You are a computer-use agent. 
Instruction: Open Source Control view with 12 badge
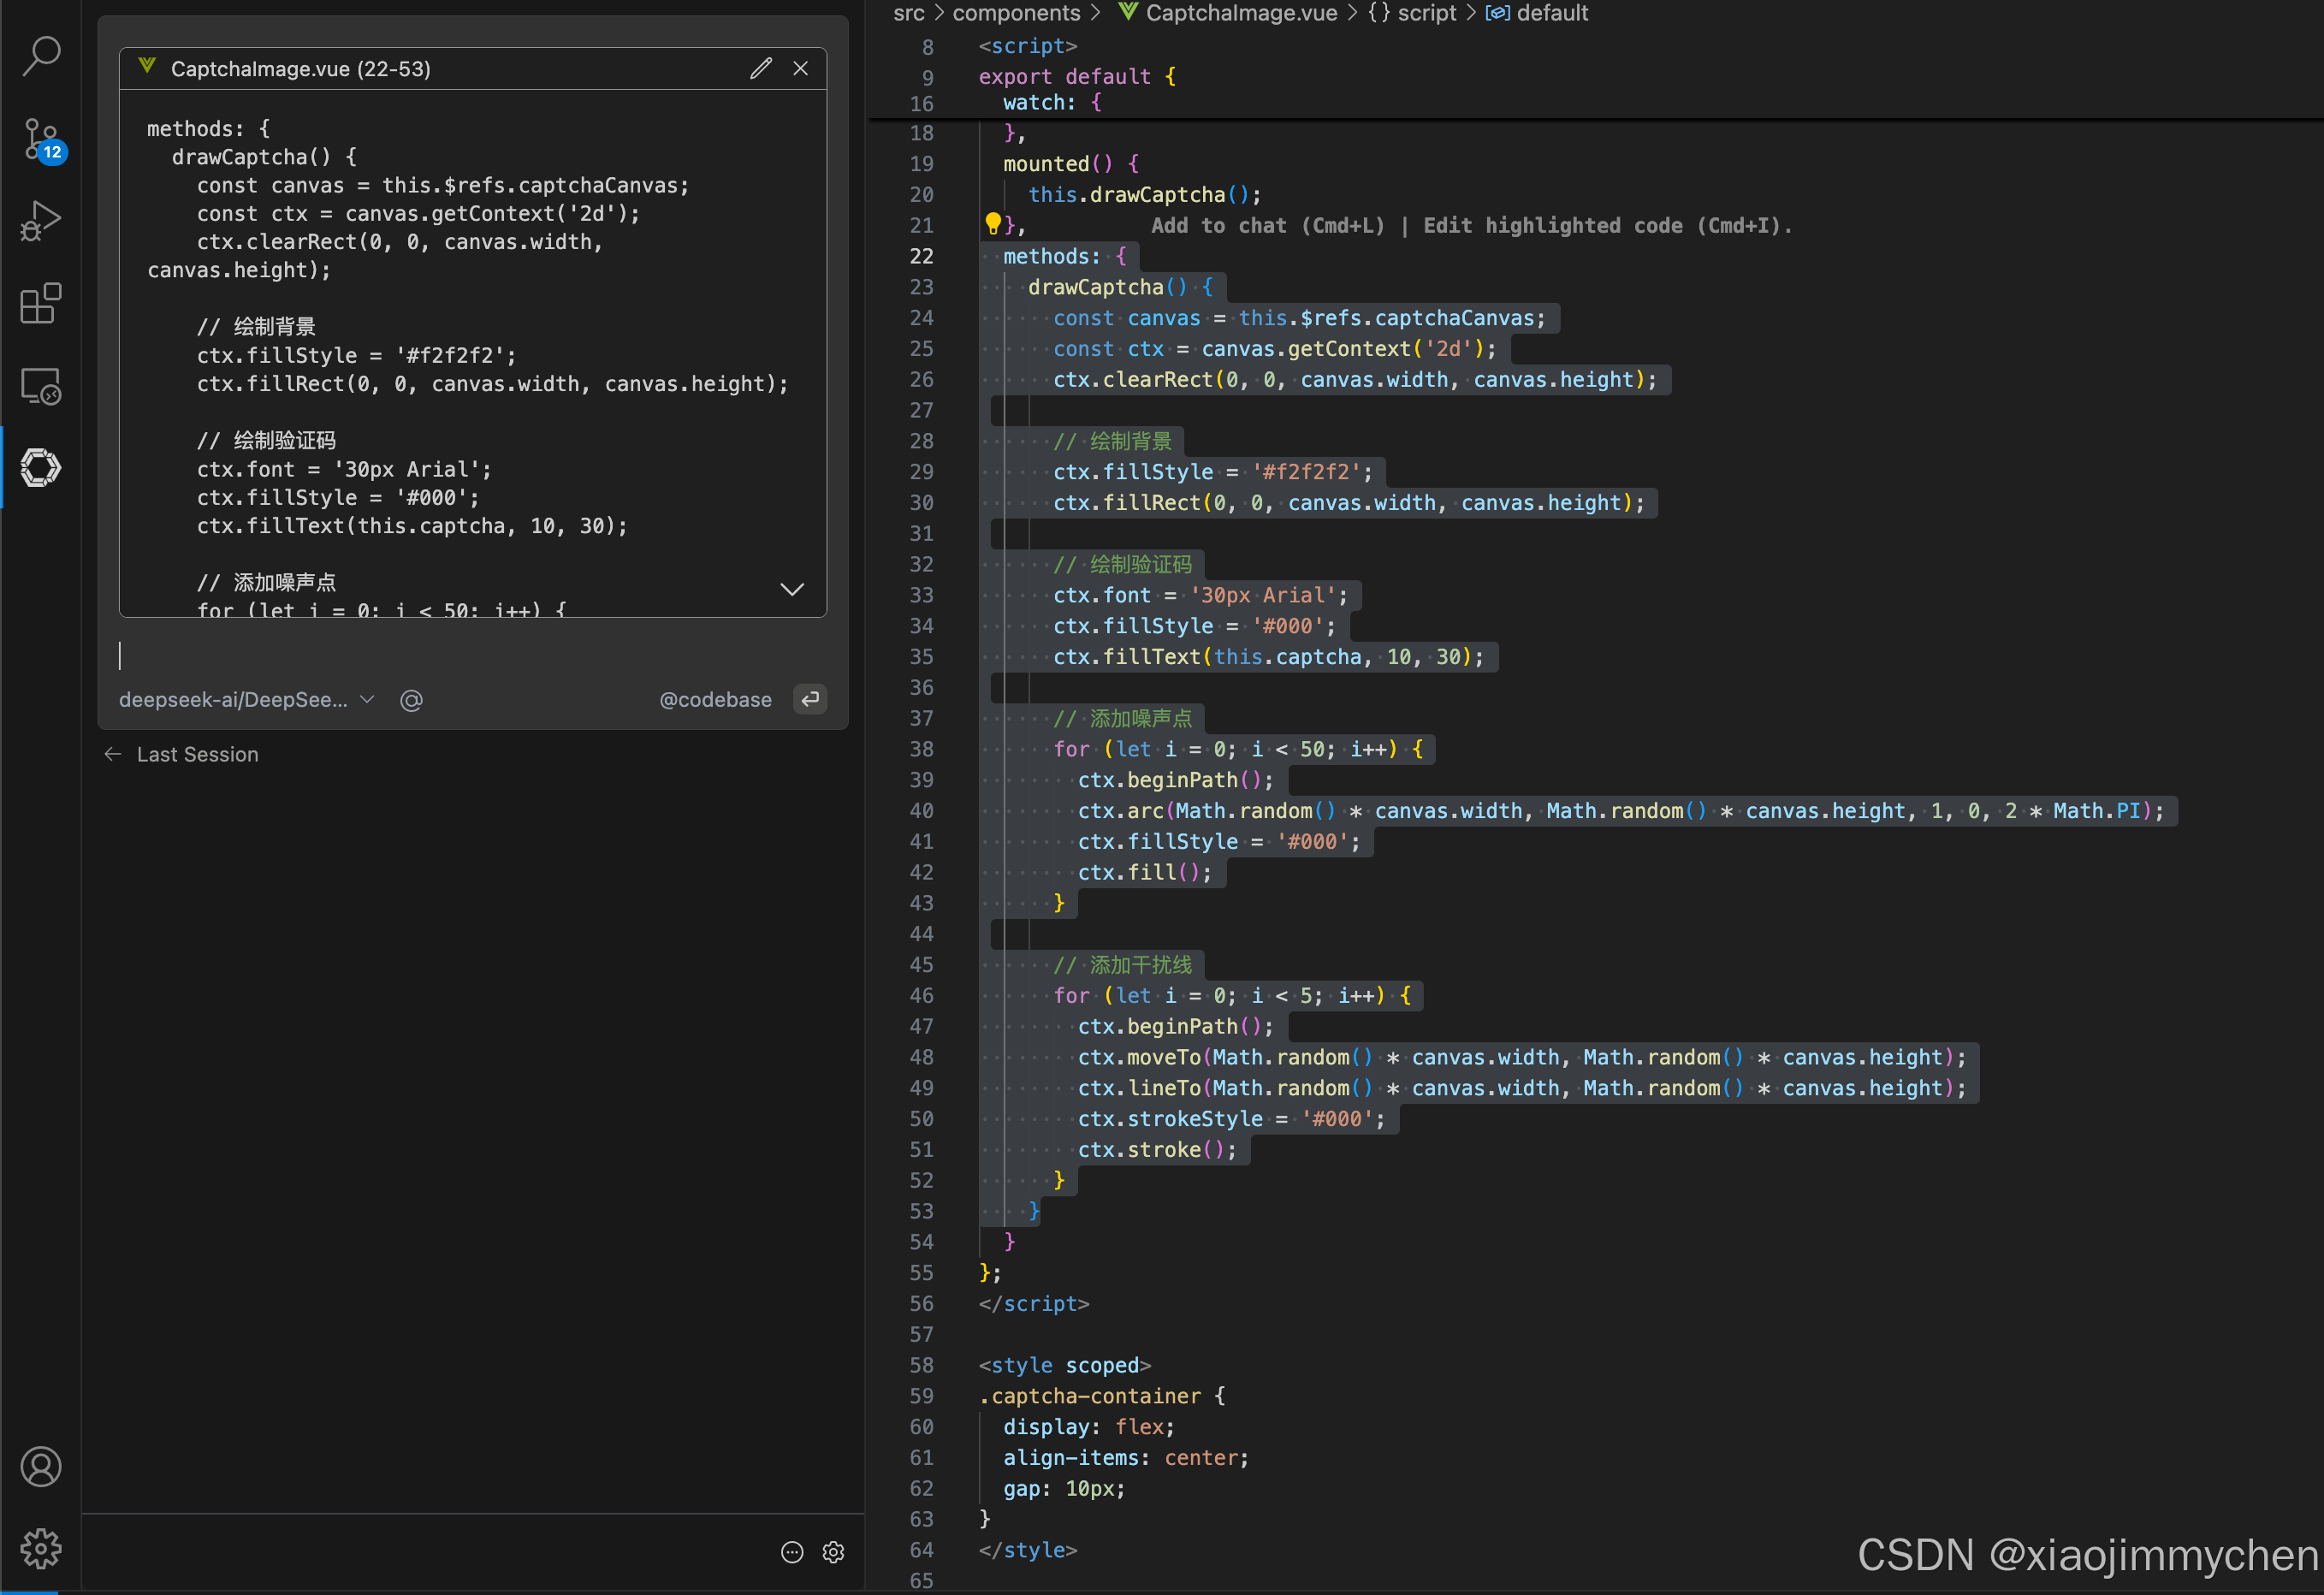41,139
